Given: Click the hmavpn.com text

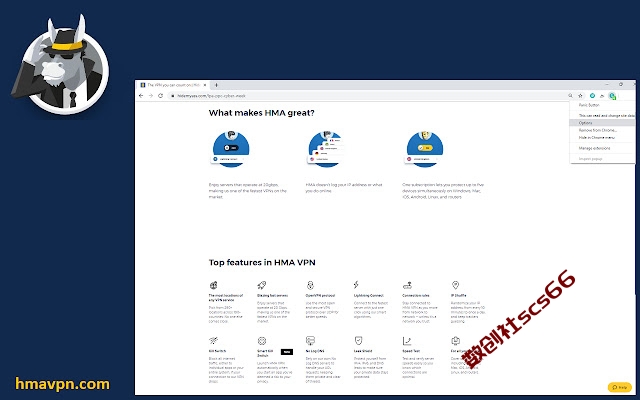Looking at the screenshot, I should (x=62, y=384).
